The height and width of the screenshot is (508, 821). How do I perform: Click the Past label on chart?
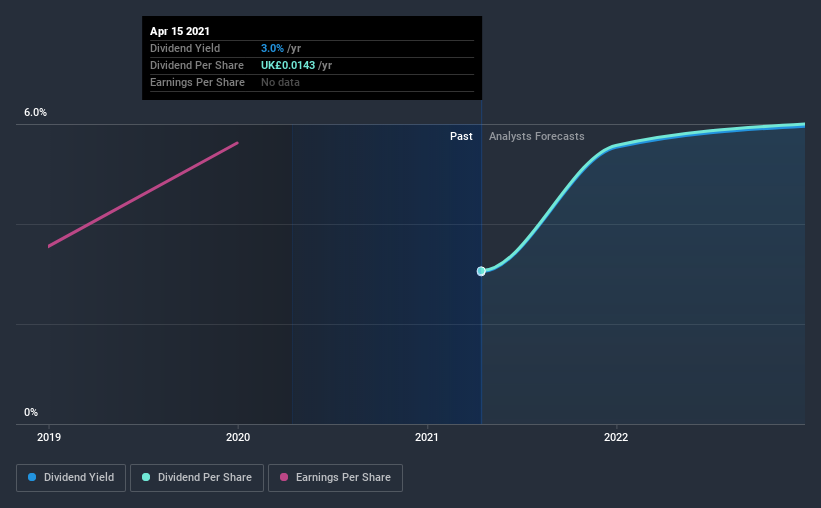click(461, 136)
